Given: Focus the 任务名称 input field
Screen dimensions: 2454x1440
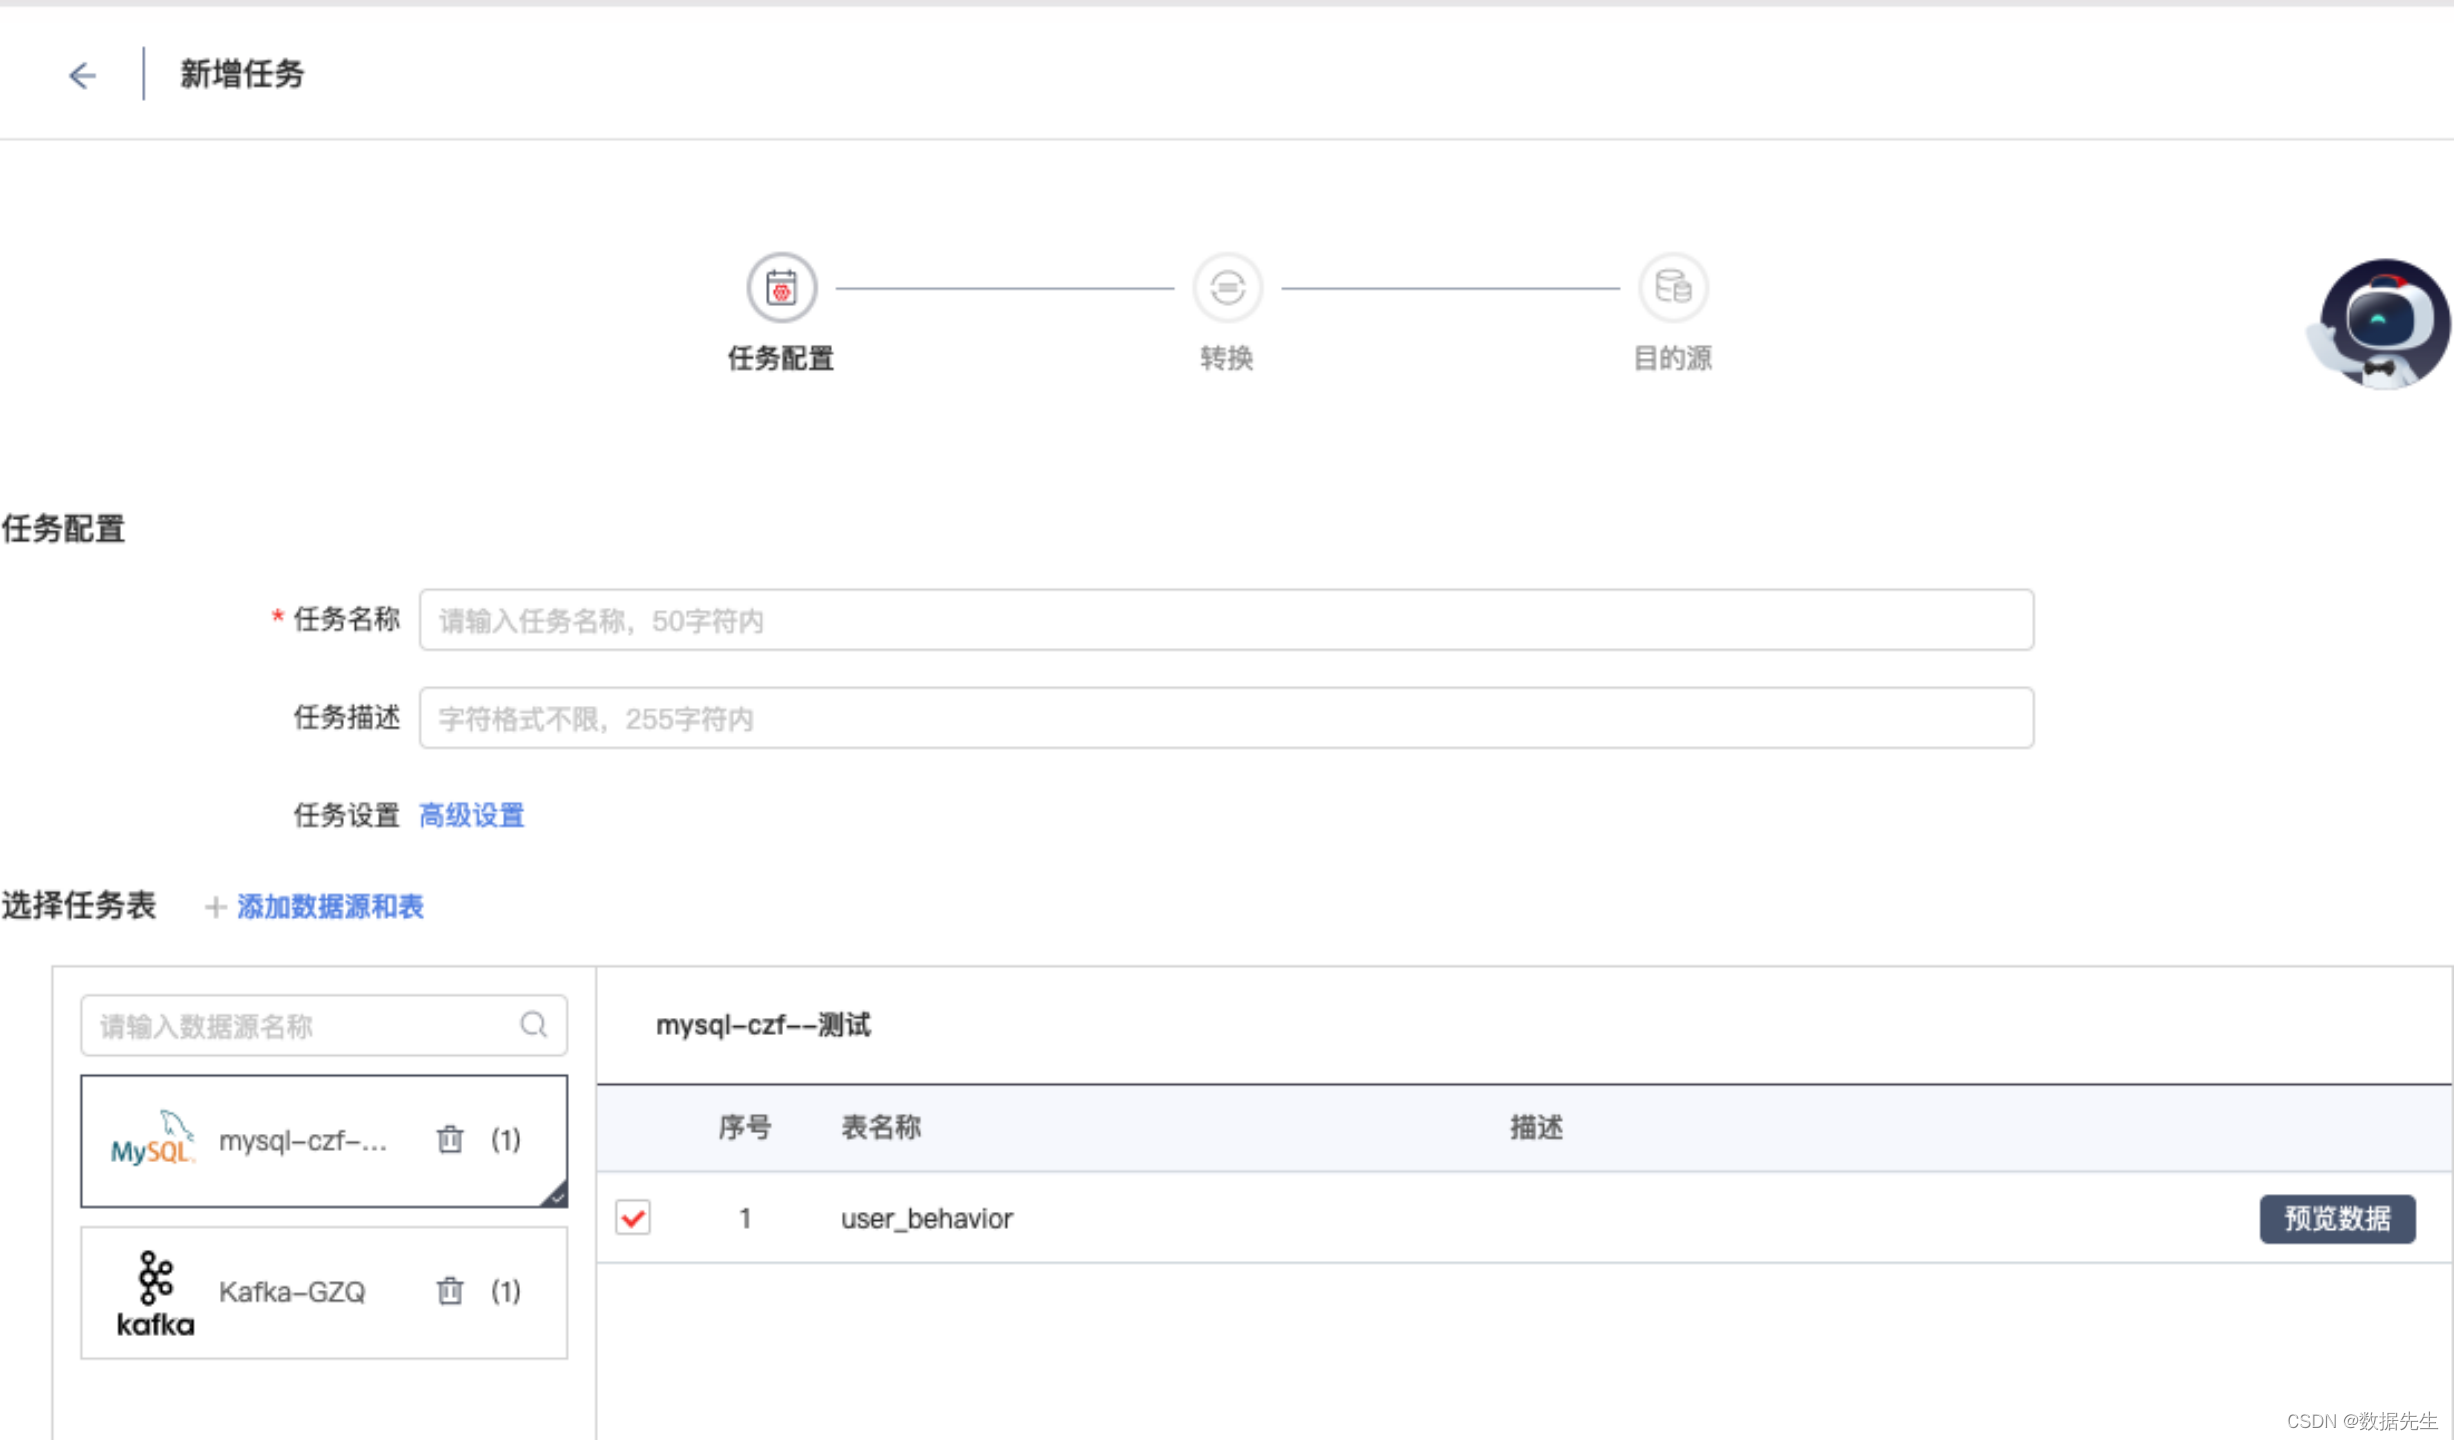Looking at the screenshot, I should (x=1226, y=620).
